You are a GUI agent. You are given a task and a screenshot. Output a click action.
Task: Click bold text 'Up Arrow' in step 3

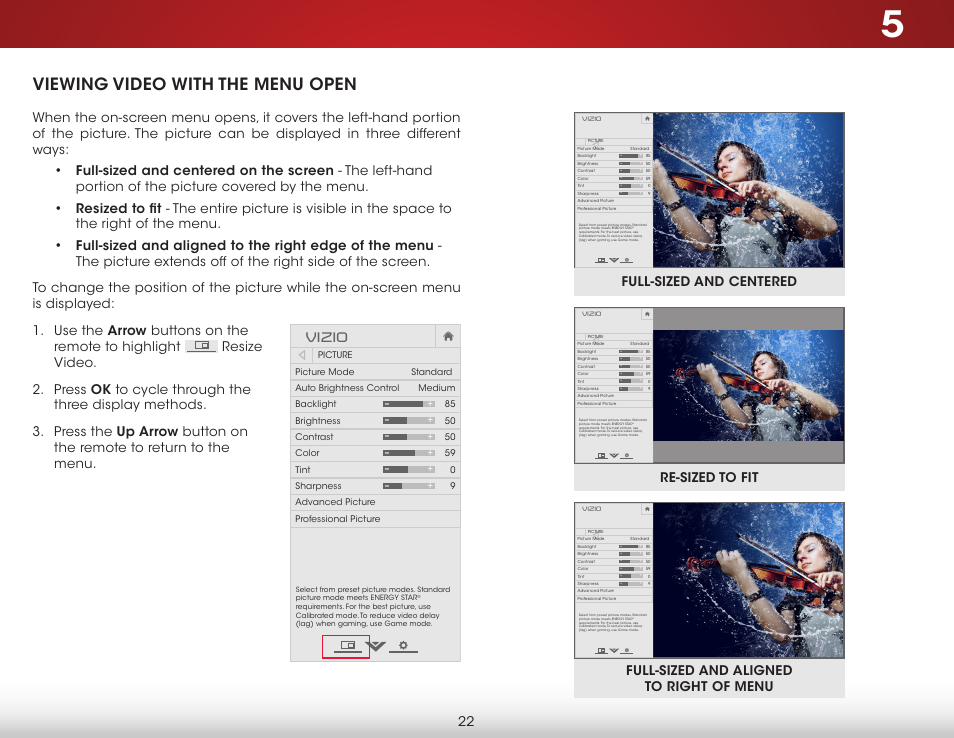point(147,431)
